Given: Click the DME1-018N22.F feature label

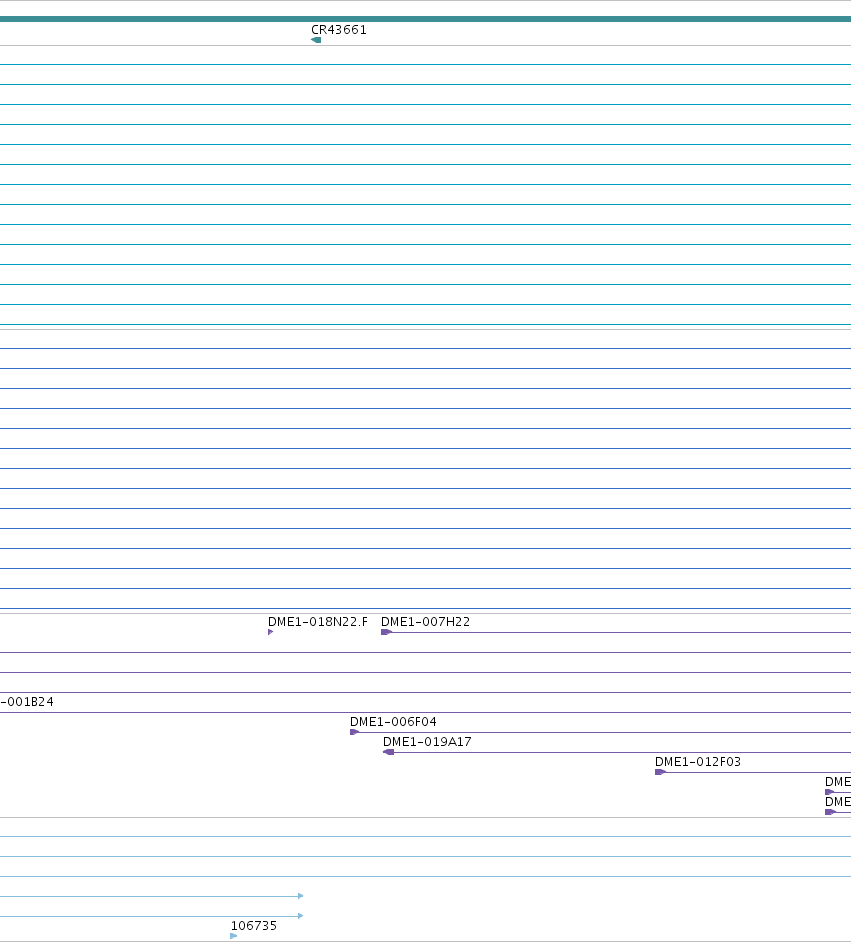Looking at the screenshot, I should pyautogui.click(x=318, y=622).
